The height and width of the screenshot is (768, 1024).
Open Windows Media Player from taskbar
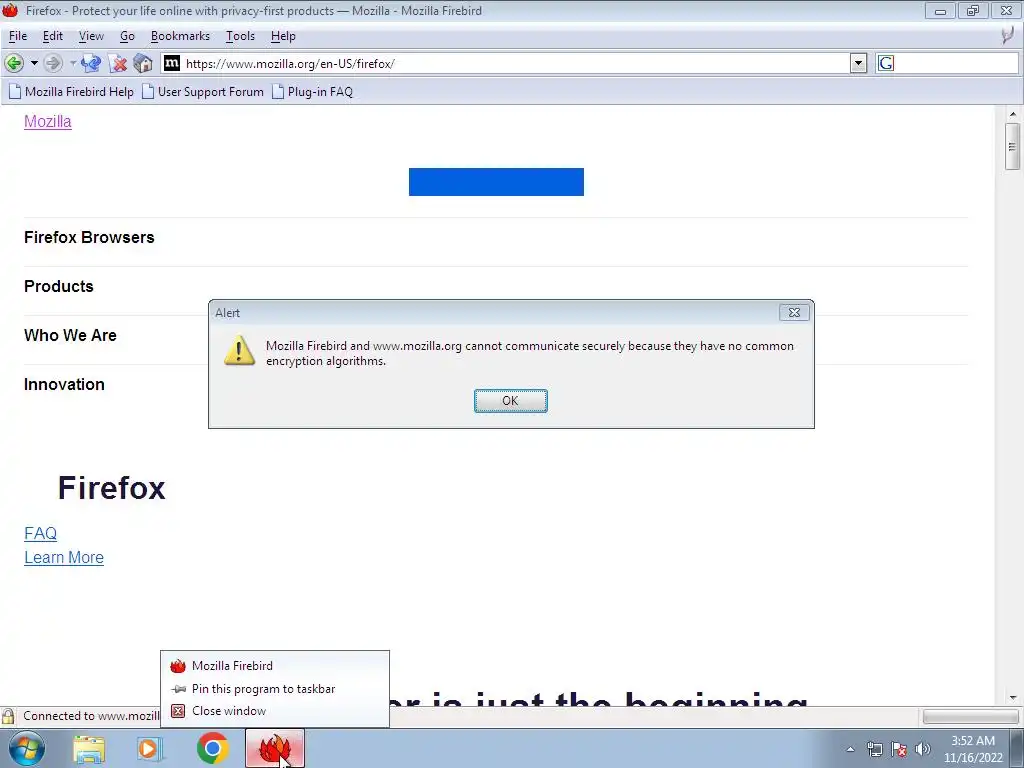click(150, 748)
